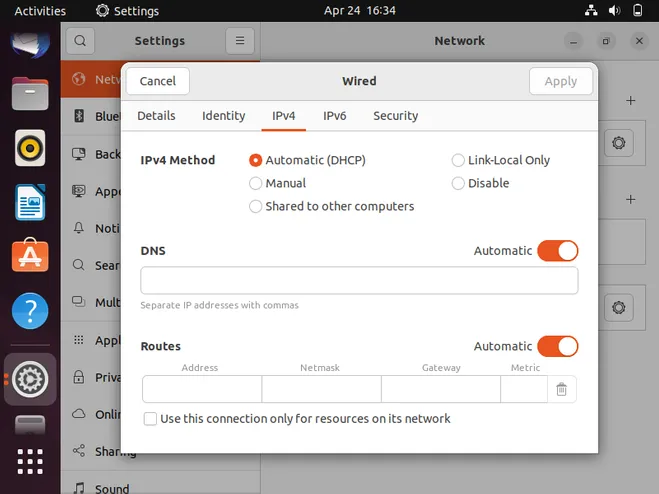Click the Settings search magnifier icon

tap(81, 41)
